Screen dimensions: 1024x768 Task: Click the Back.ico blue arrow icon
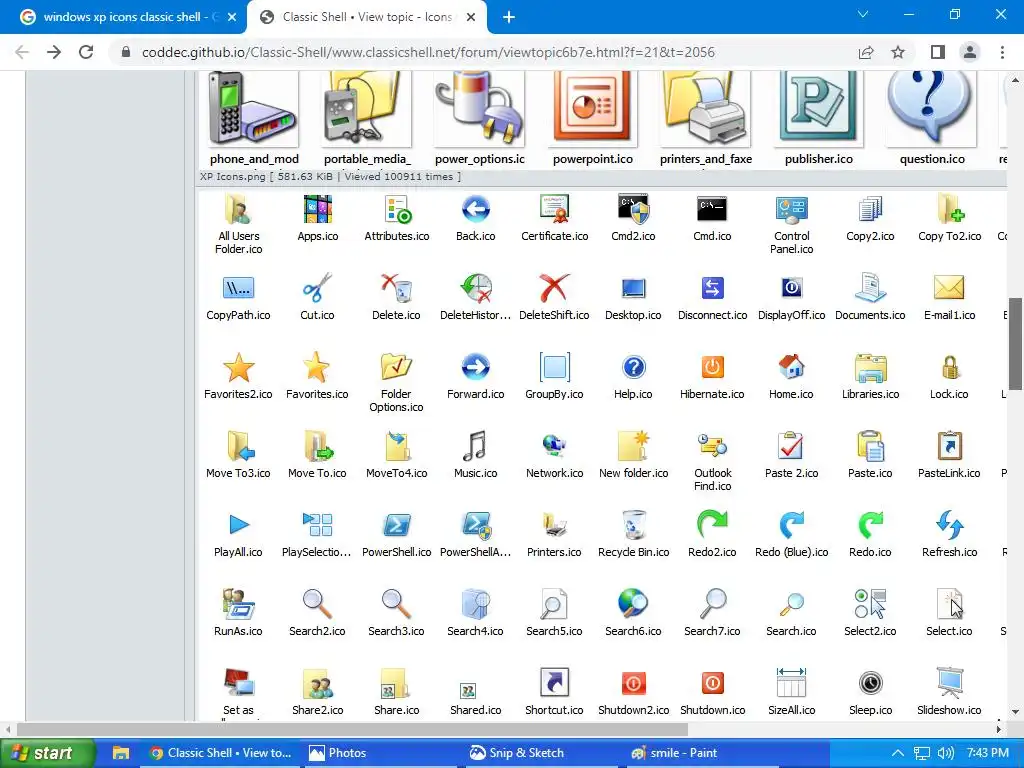click(475, 210)
